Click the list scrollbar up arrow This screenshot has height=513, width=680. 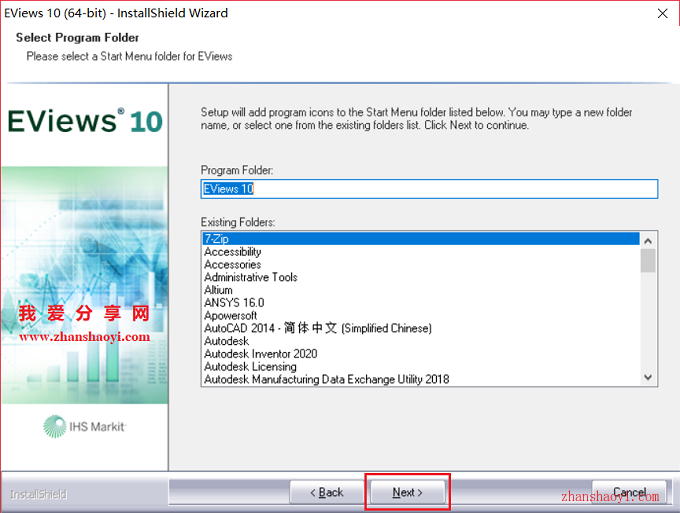point(648,241)
